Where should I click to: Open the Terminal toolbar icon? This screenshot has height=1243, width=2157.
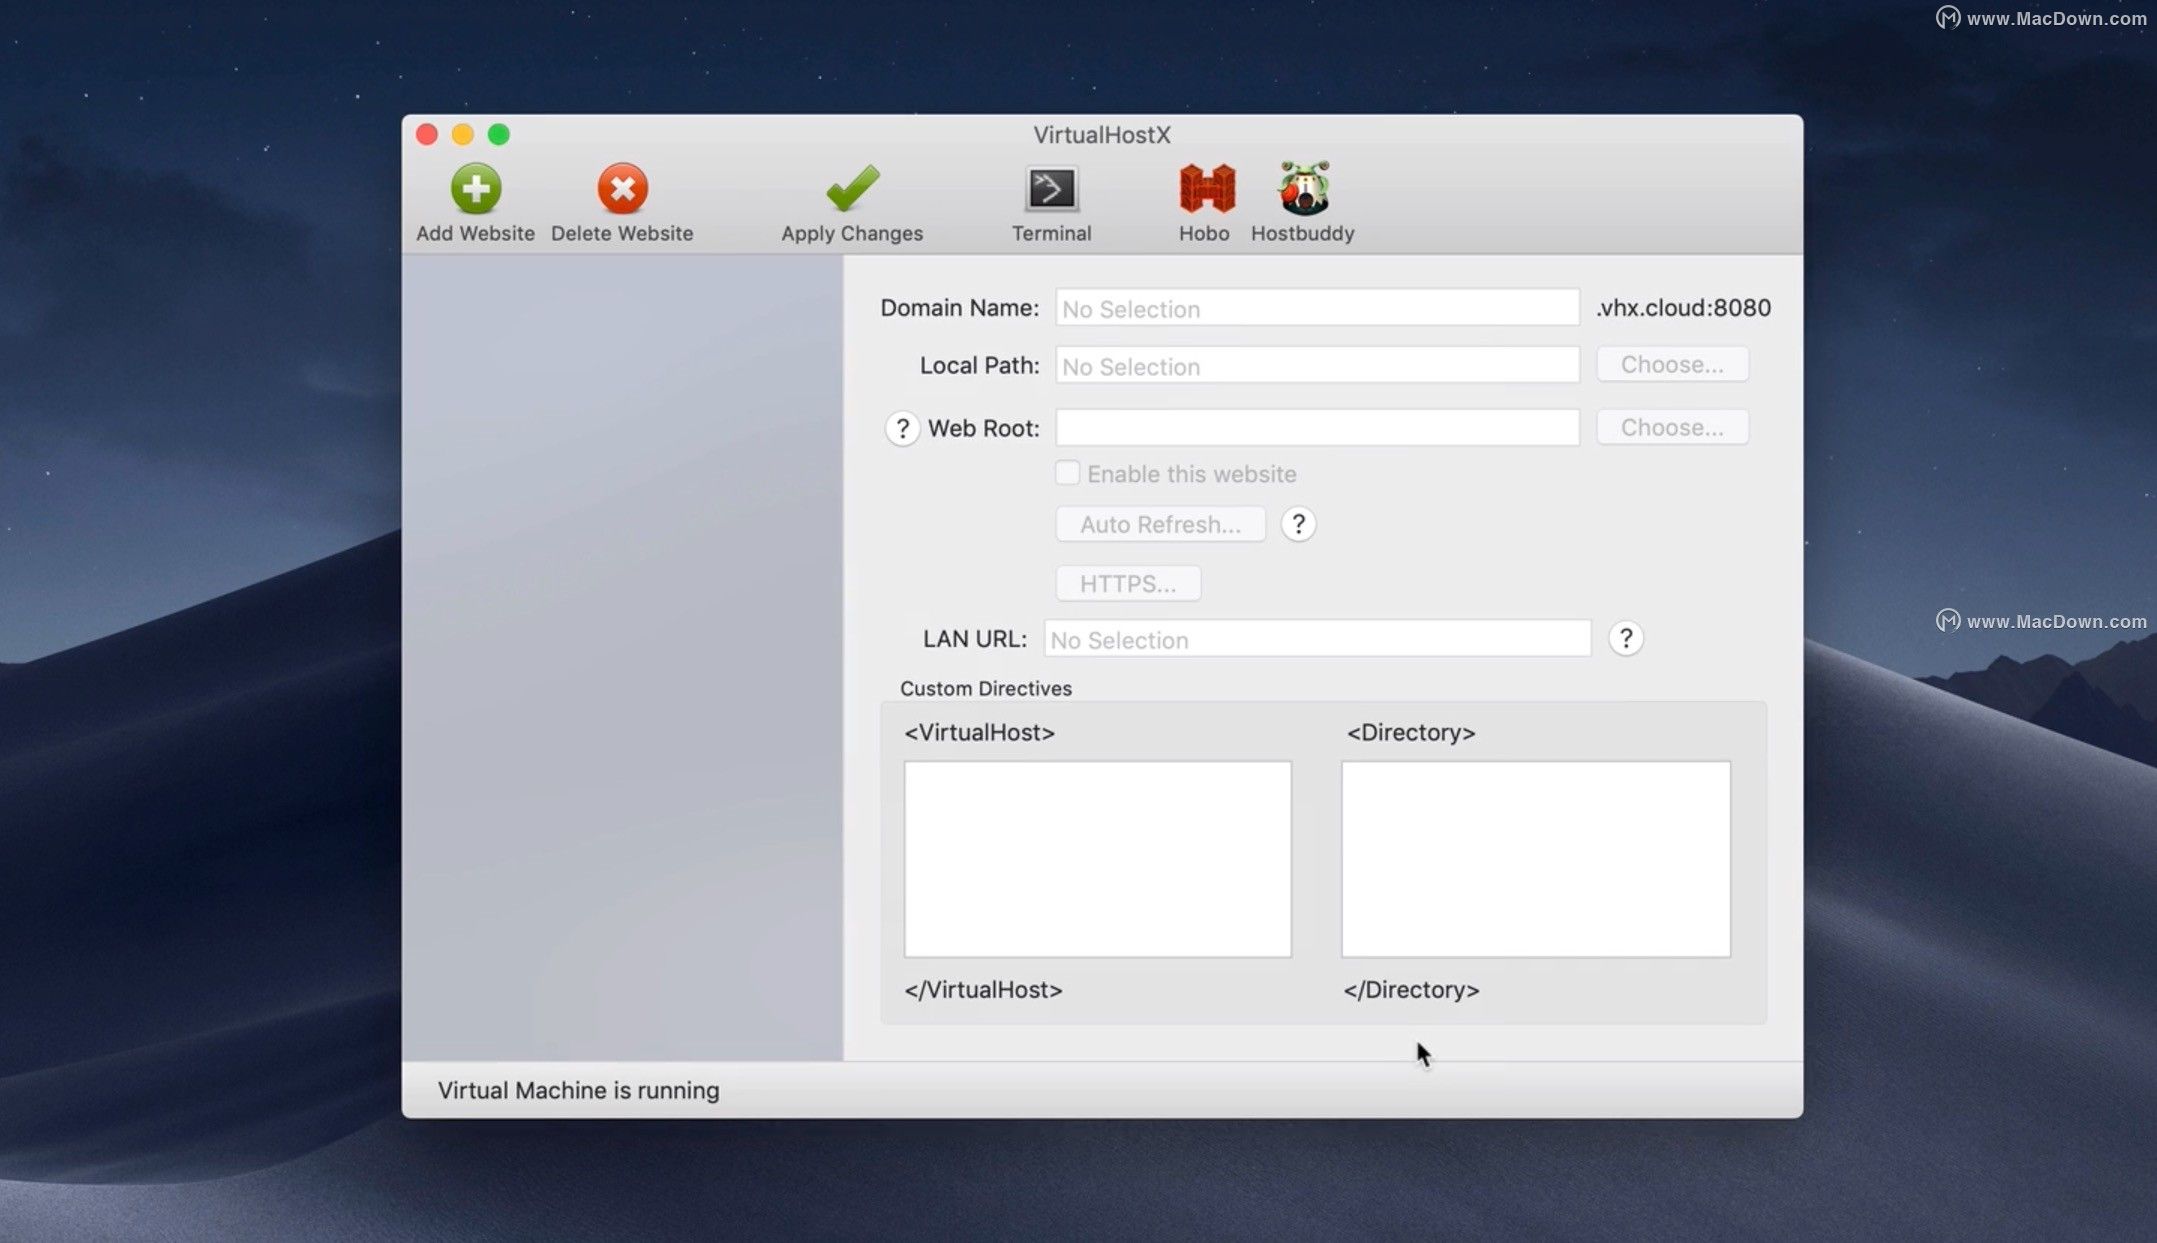(1051, 189)
